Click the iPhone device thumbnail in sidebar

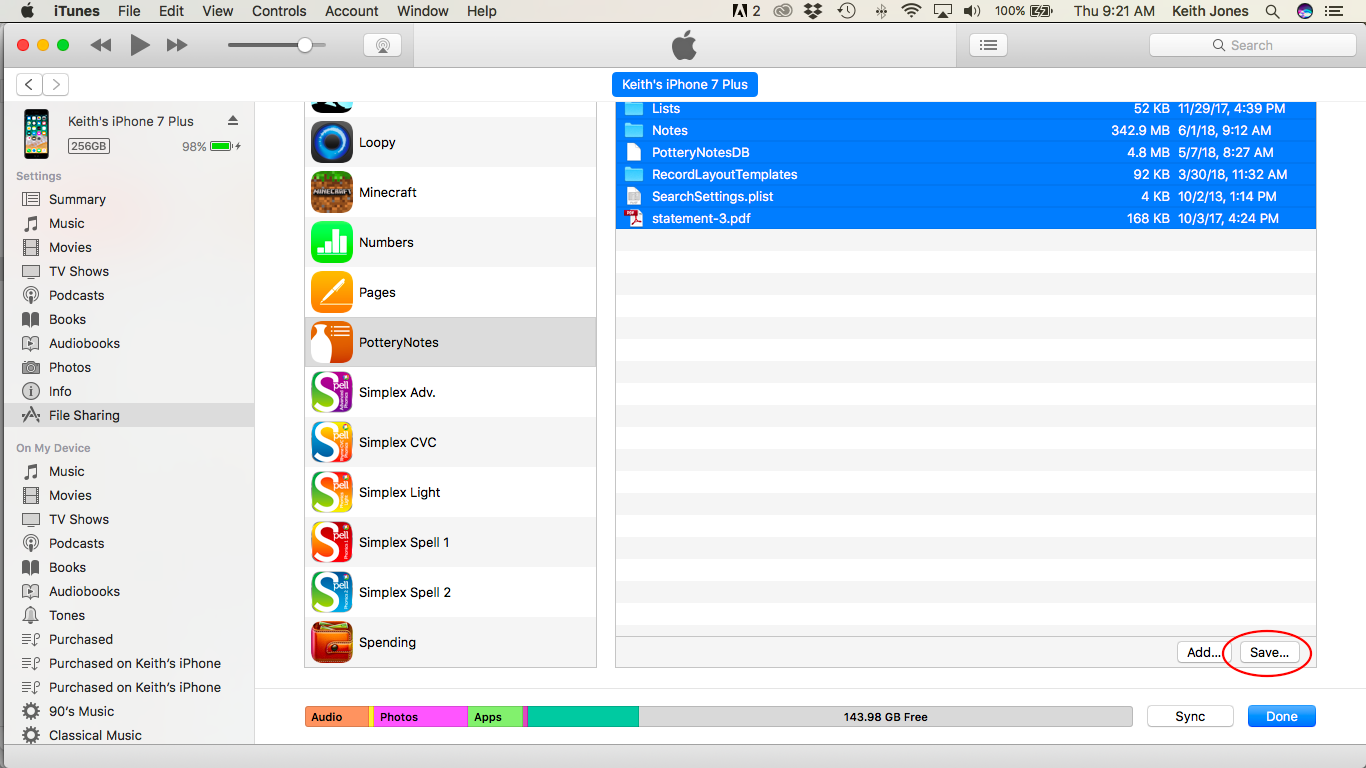point(37,134)
